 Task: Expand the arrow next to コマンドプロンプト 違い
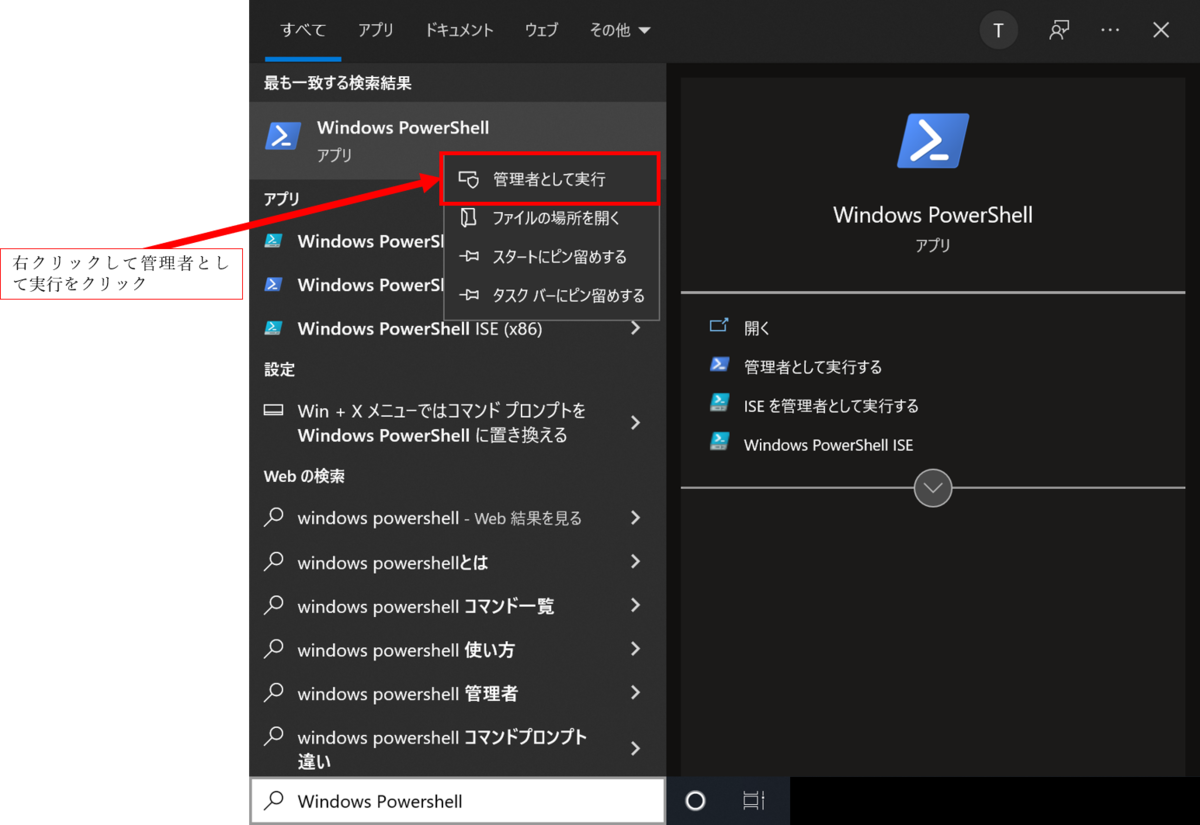click(x=635, y=748)
